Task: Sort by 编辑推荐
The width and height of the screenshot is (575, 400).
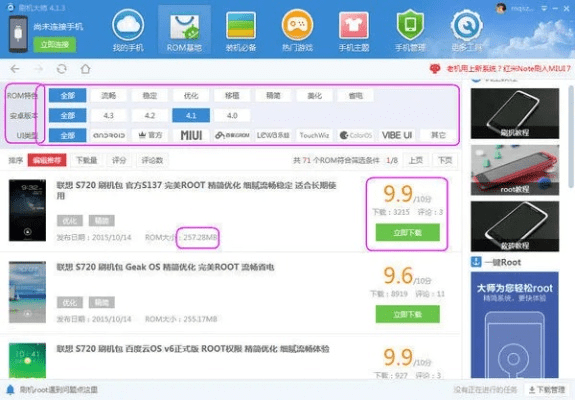Action: [x=47, y=160]
